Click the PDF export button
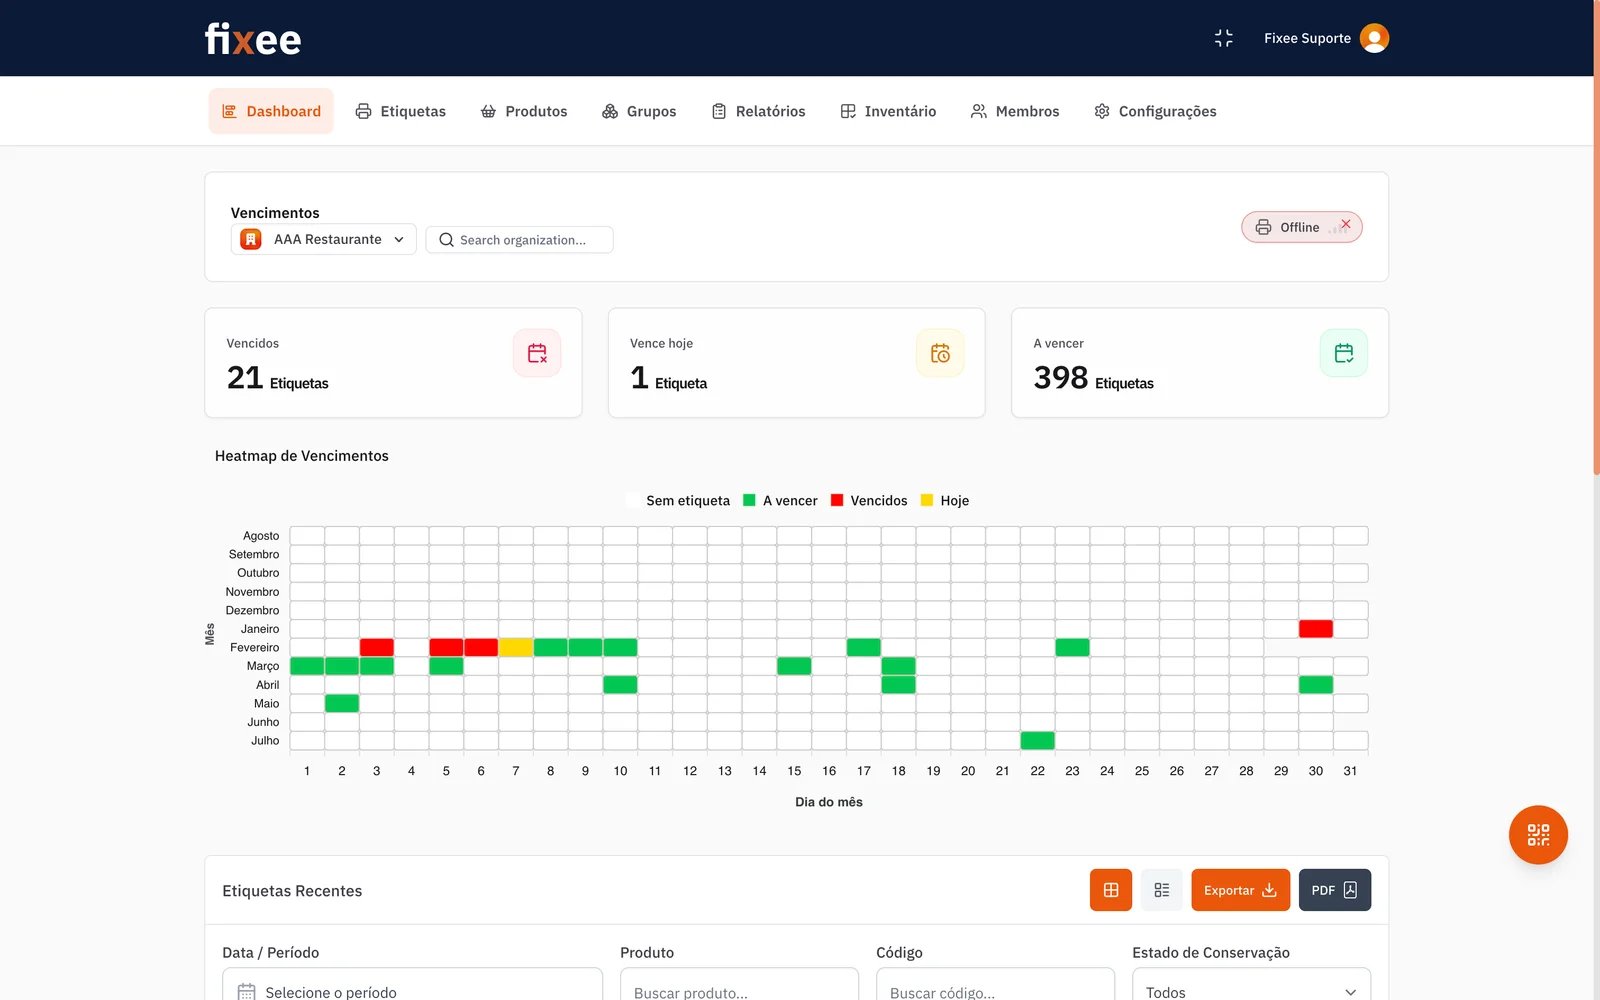 click(1334, 890)
